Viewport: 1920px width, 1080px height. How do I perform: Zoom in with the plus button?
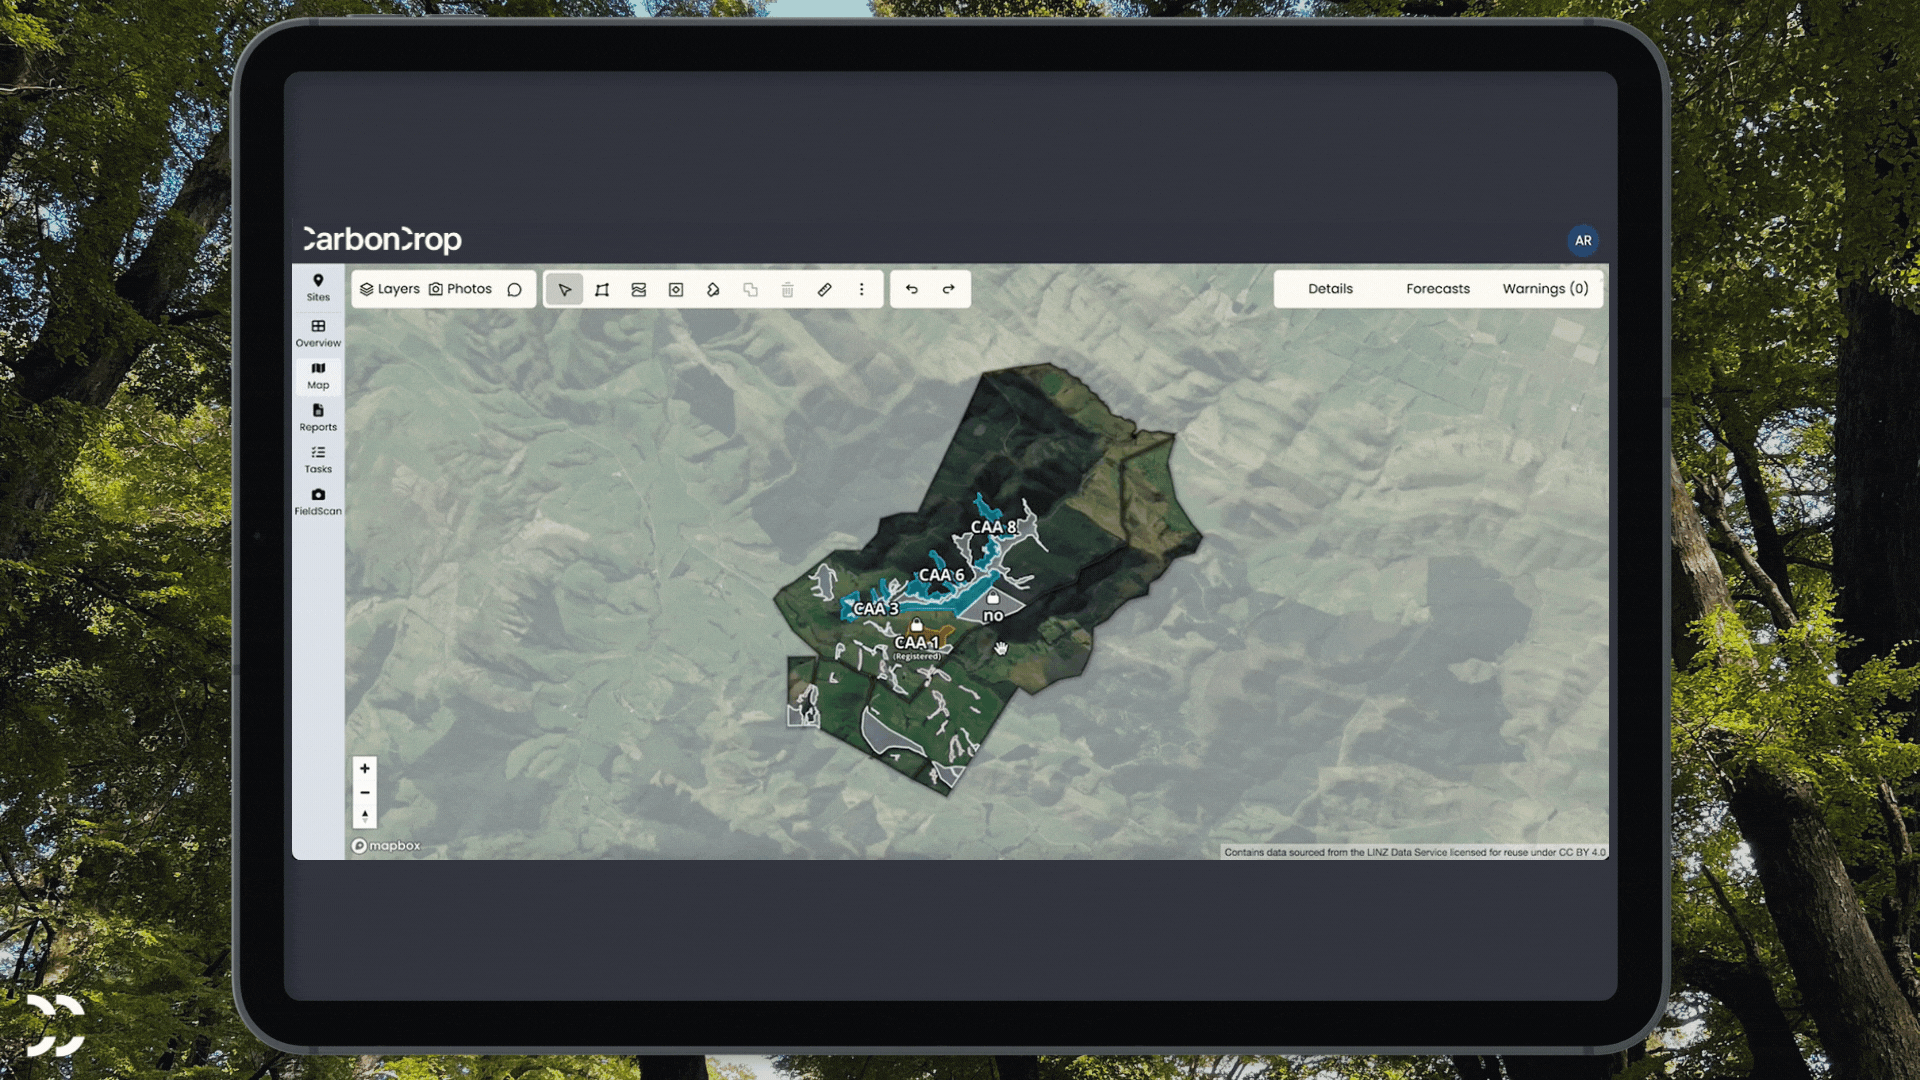pyautogui.click(x=365, y=768)
